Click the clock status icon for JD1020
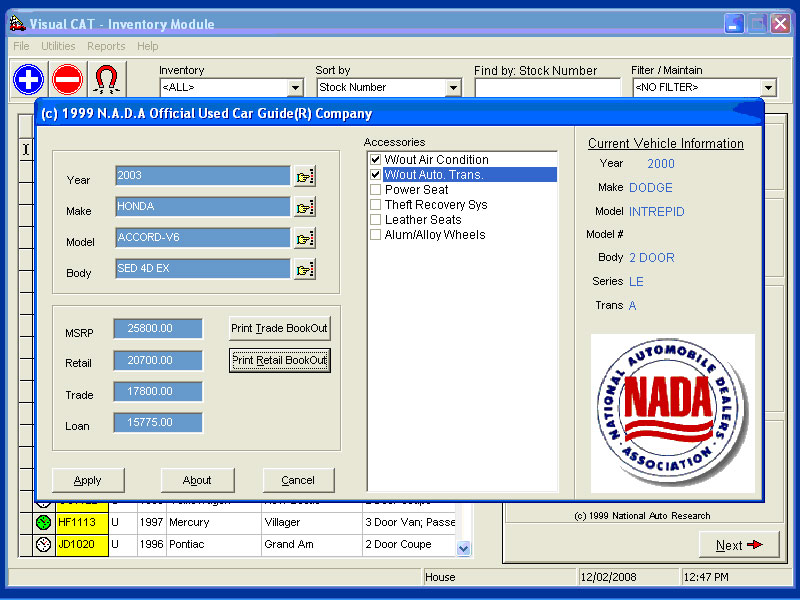 [43, 544]
